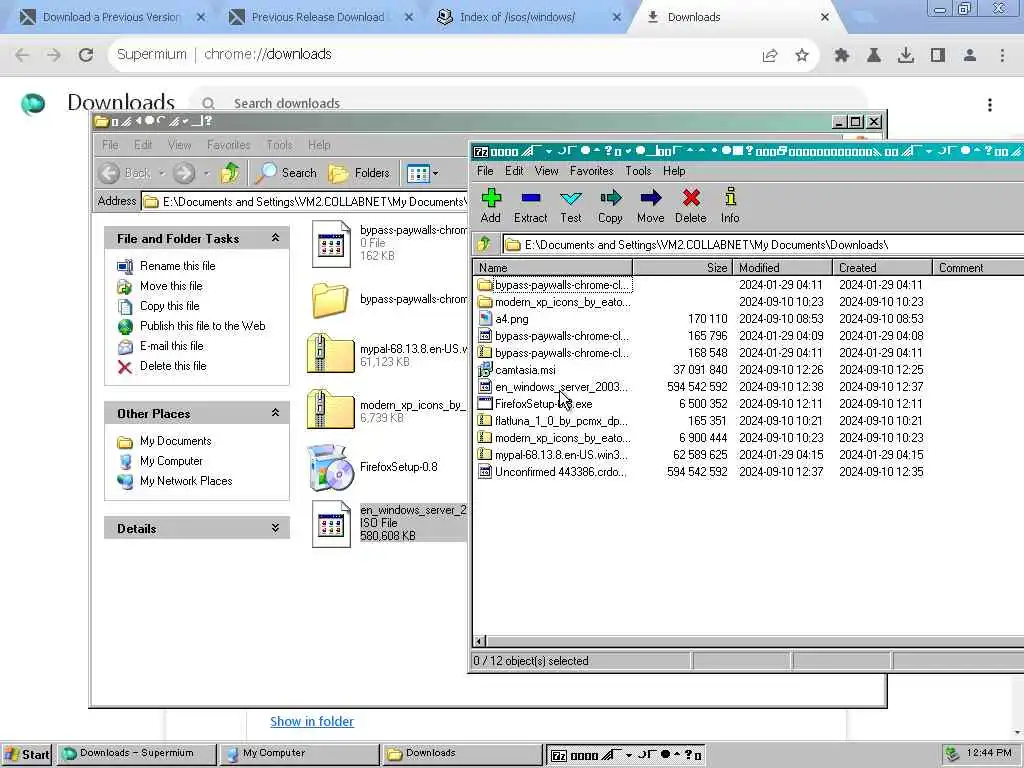The width and height of the screenshot is (1024, 768).
Task: Select Unconfirmed 443386.crdo file row
Action: tap(560, 472)
